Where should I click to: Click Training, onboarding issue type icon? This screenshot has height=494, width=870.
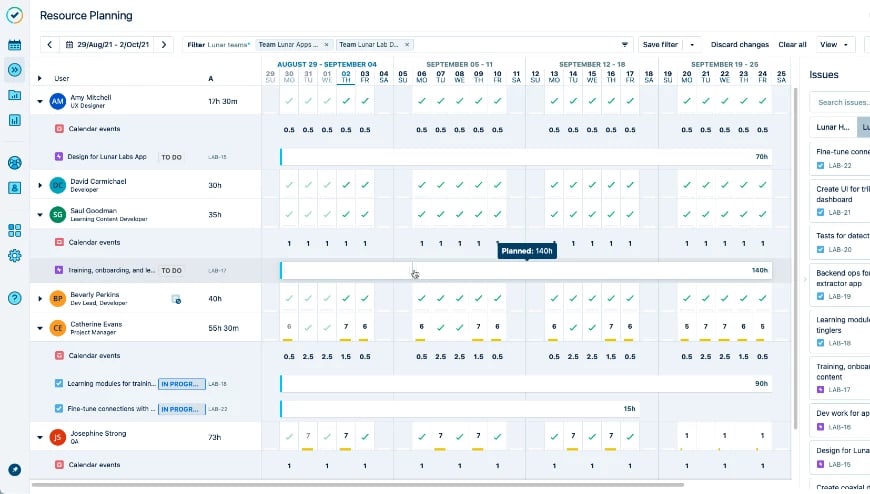tap(59, 270)
